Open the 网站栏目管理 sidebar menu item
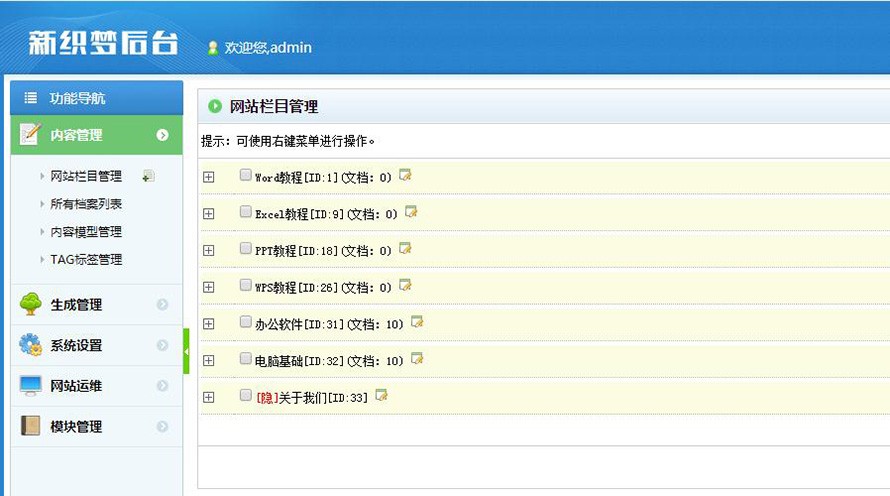 click(x=86, y=176)
